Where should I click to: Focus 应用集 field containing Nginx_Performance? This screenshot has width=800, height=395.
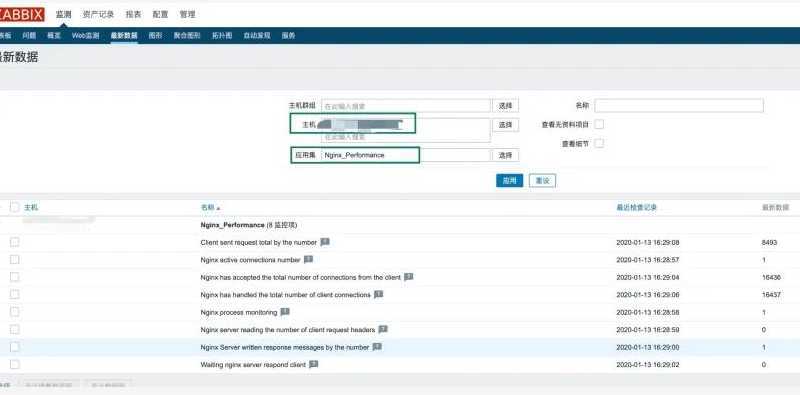(406, 155)
